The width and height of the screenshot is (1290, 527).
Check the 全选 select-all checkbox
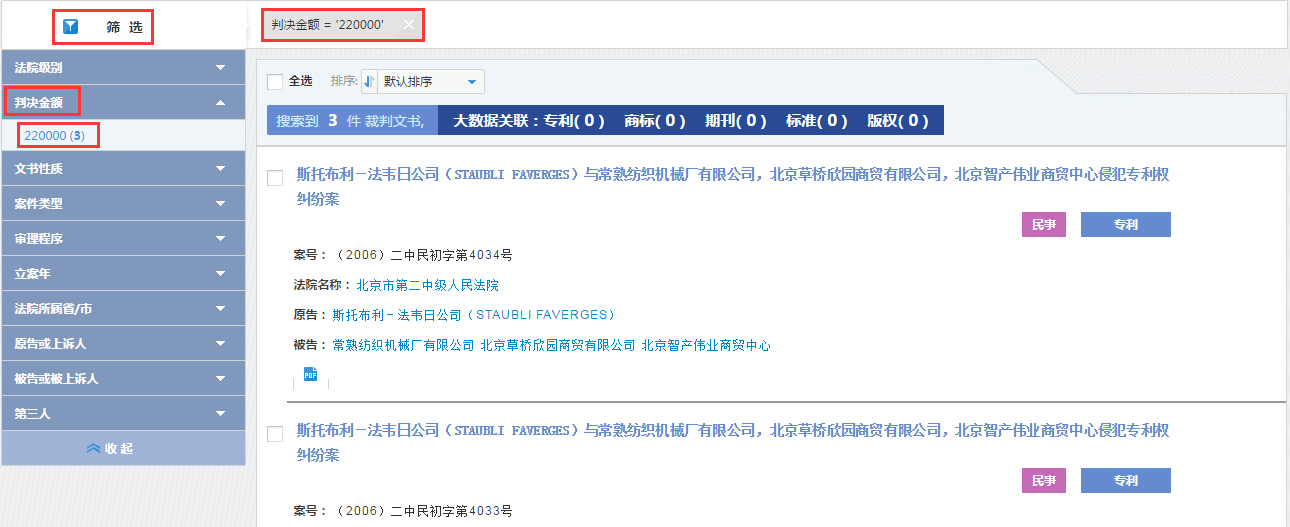(x=275, y=82)
